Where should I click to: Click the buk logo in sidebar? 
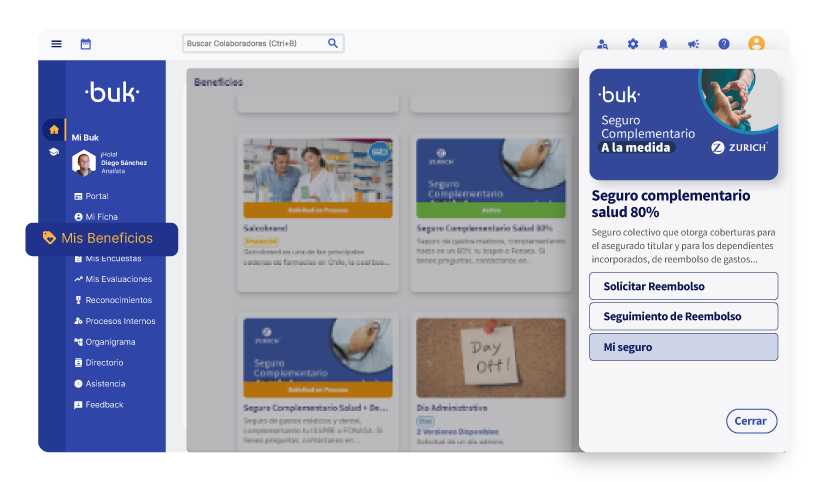pyautogui.click(x=112, y=92)
